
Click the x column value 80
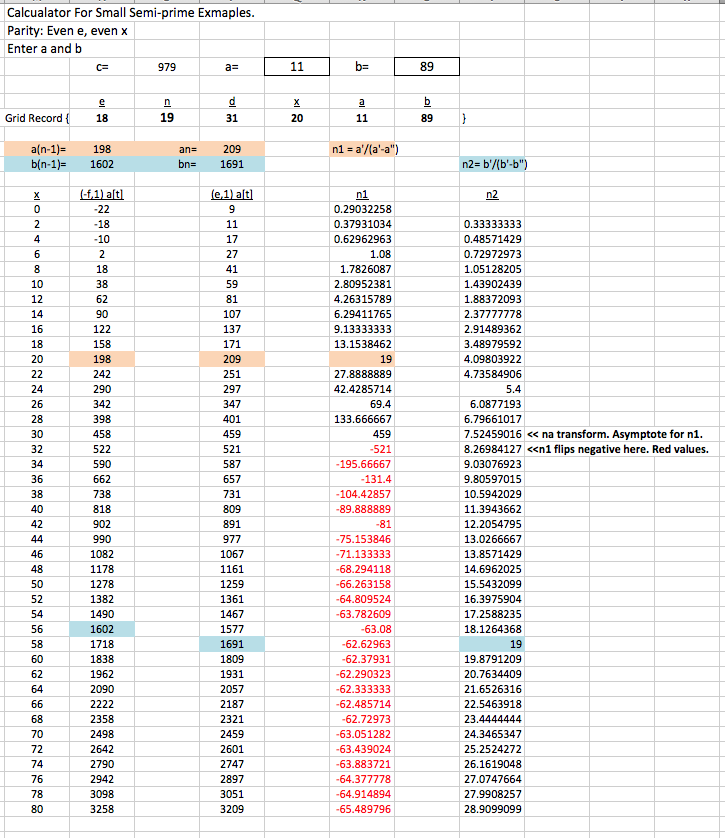click(x=37, y=809)
